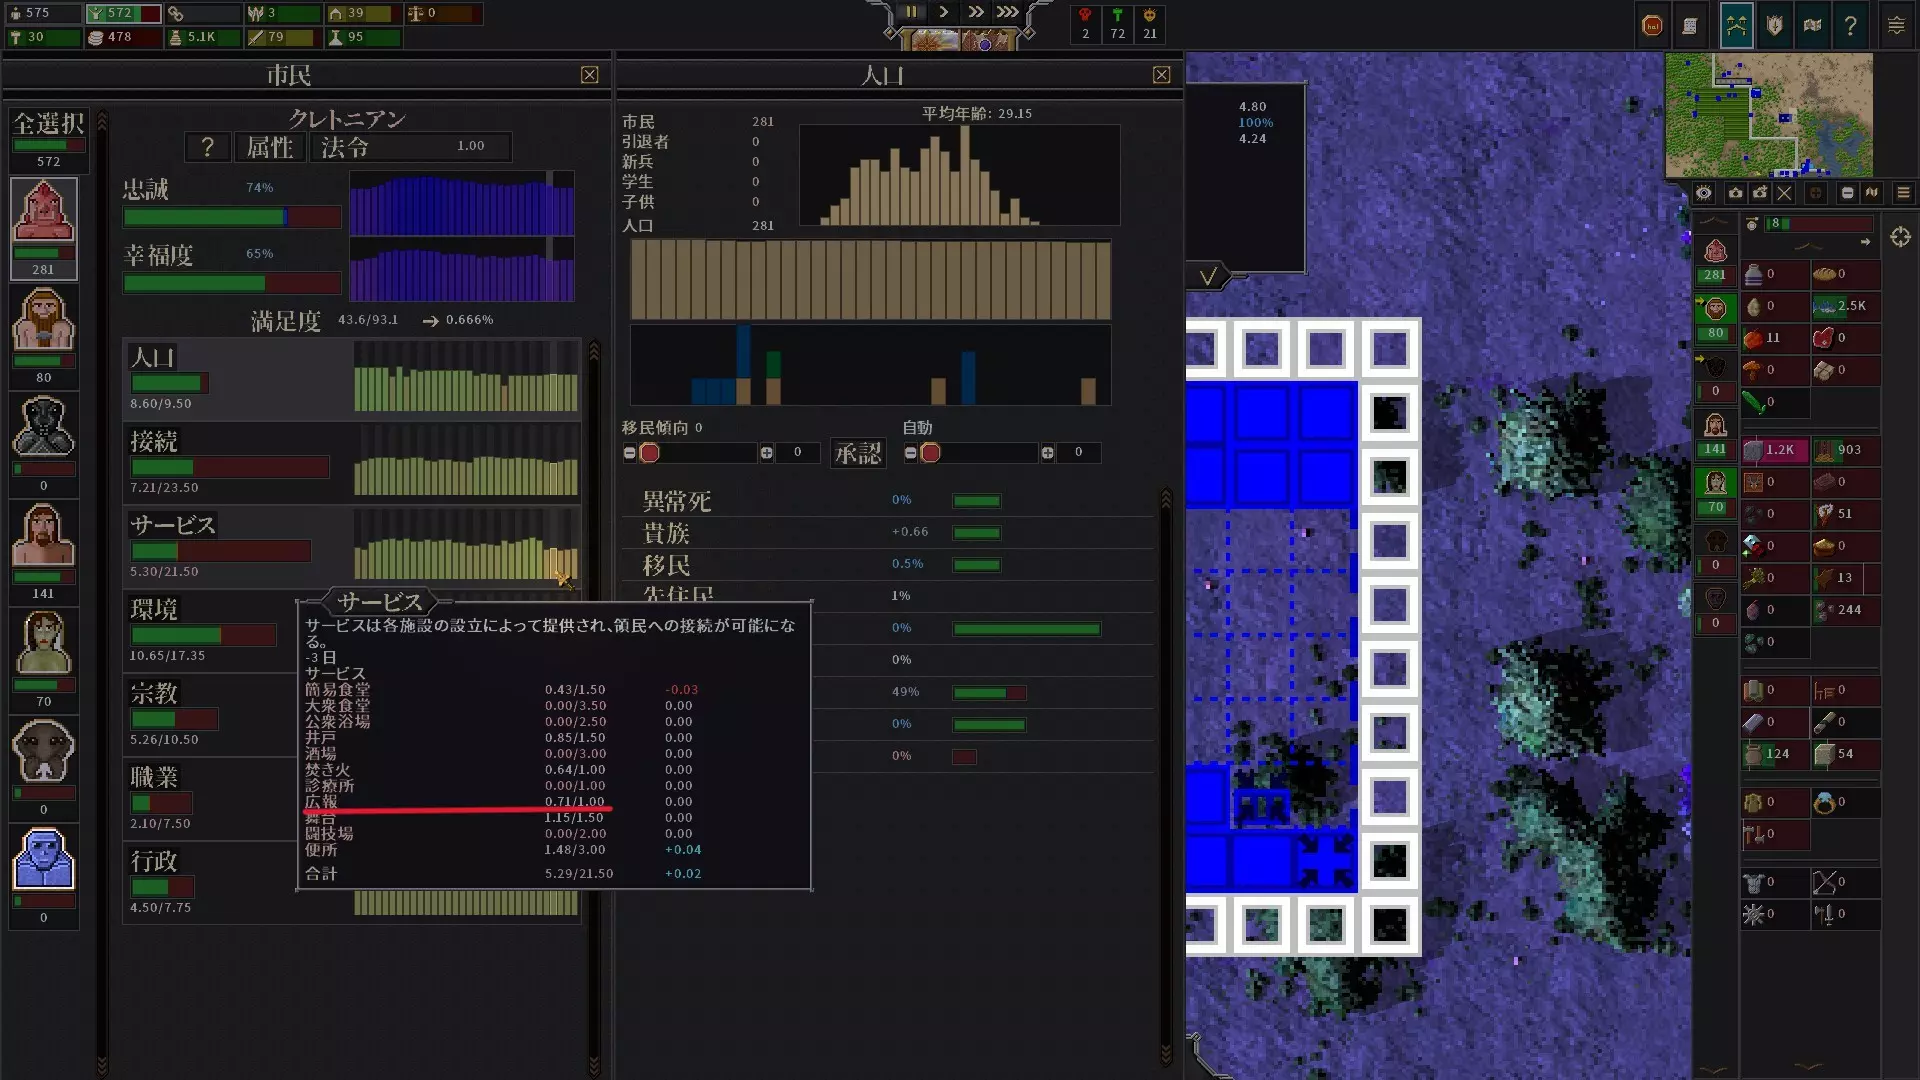Select the red Cretonian race portrait

tap(43, 212)
